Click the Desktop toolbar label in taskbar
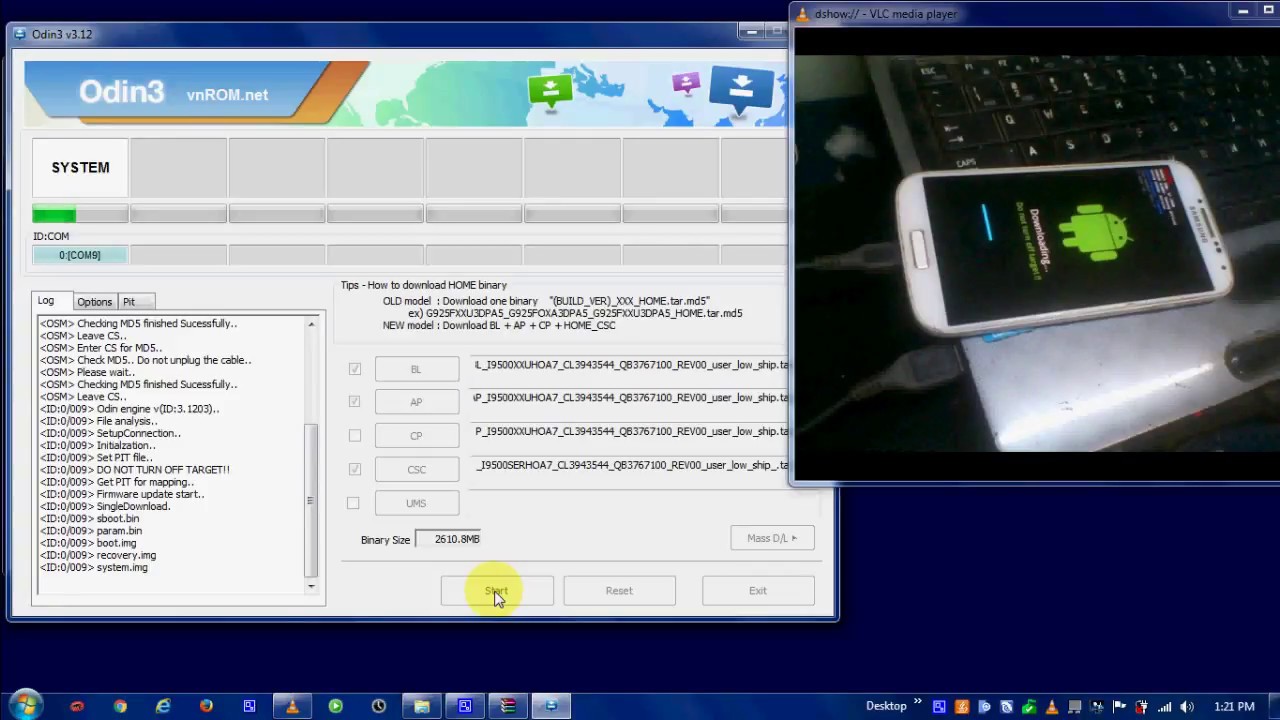The height and width of the screenshot is (720, 1280). click(886, 706)
